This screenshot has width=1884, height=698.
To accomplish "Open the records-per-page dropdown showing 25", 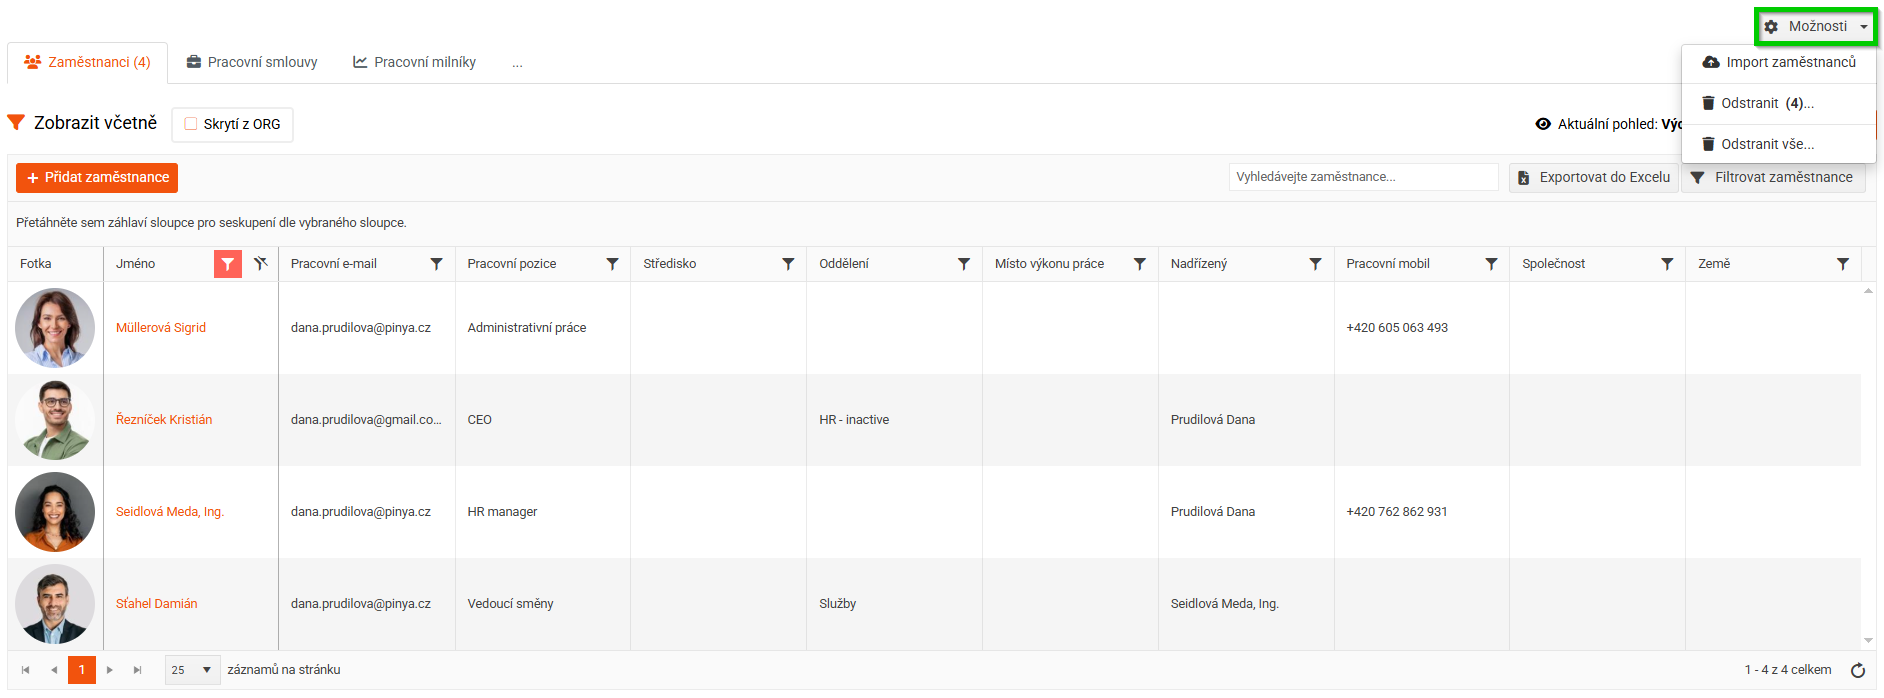I will [192, 670].
